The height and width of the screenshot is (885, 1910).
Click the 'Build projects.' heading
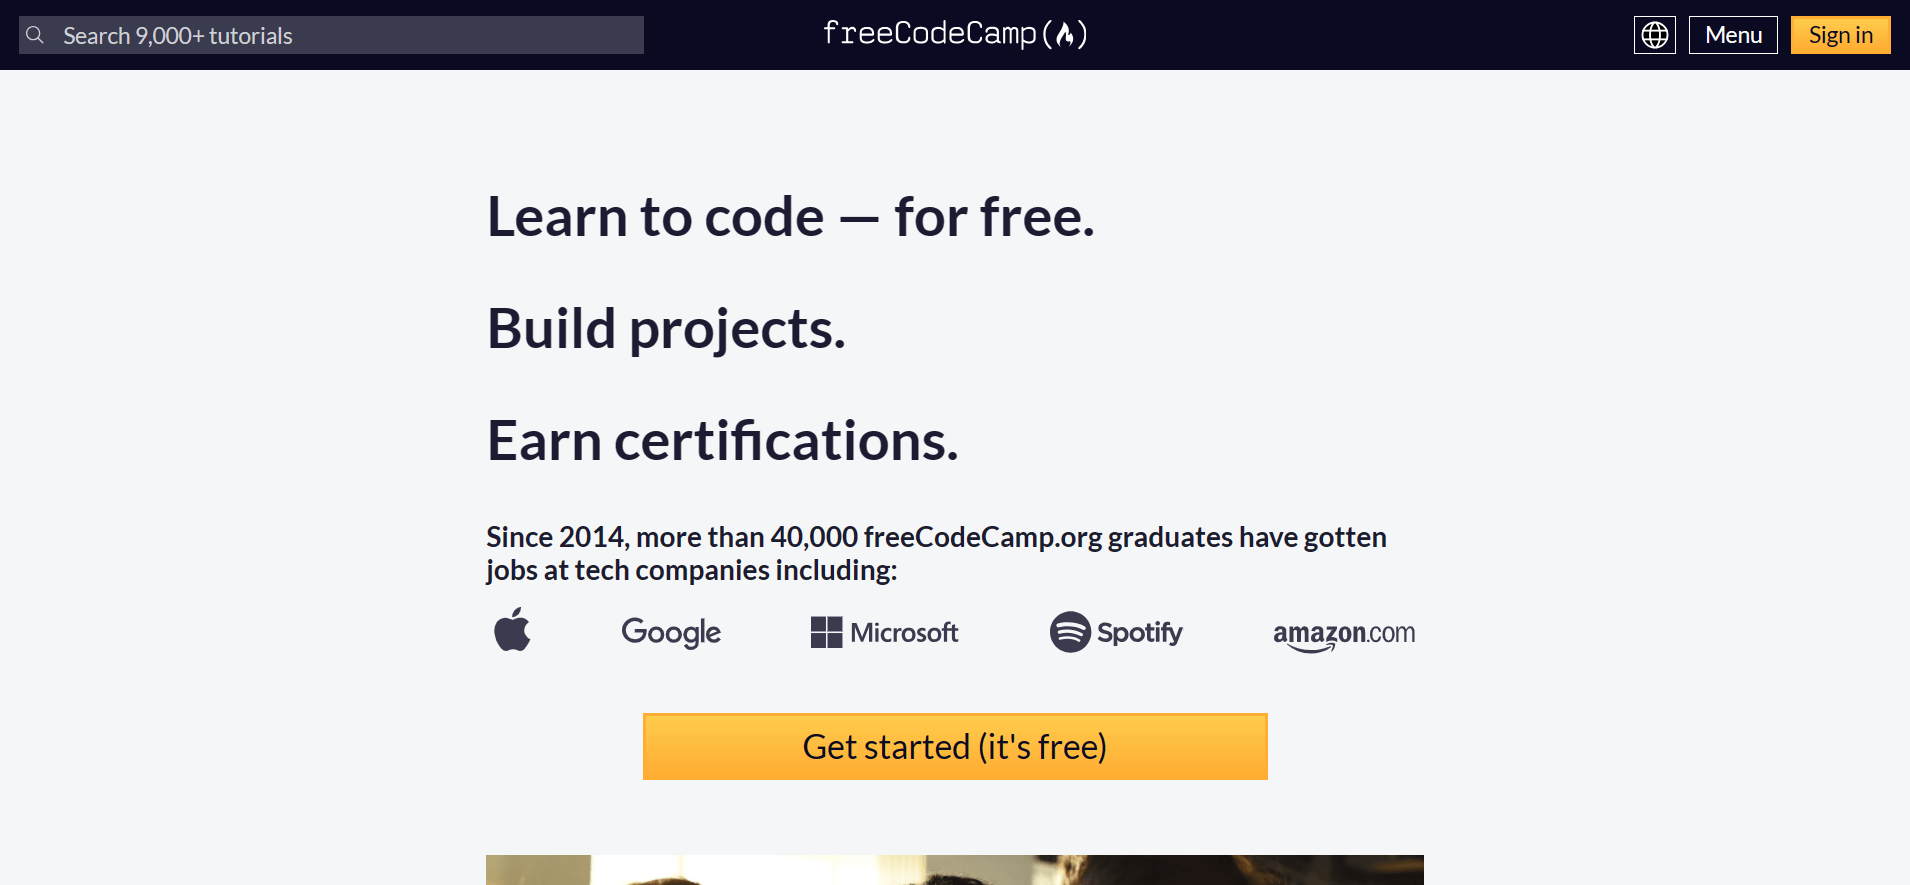666,329
